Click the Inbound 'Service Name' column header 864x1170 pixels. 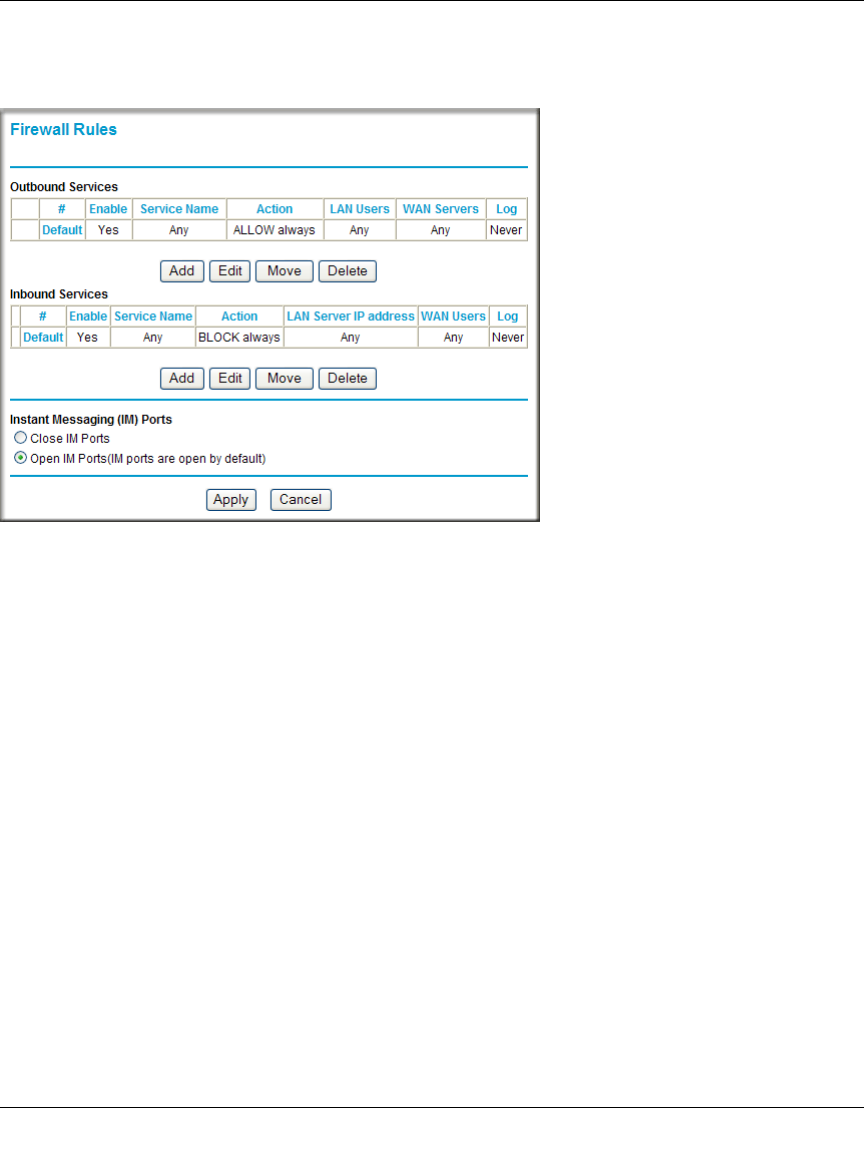[x=153, y=316]
